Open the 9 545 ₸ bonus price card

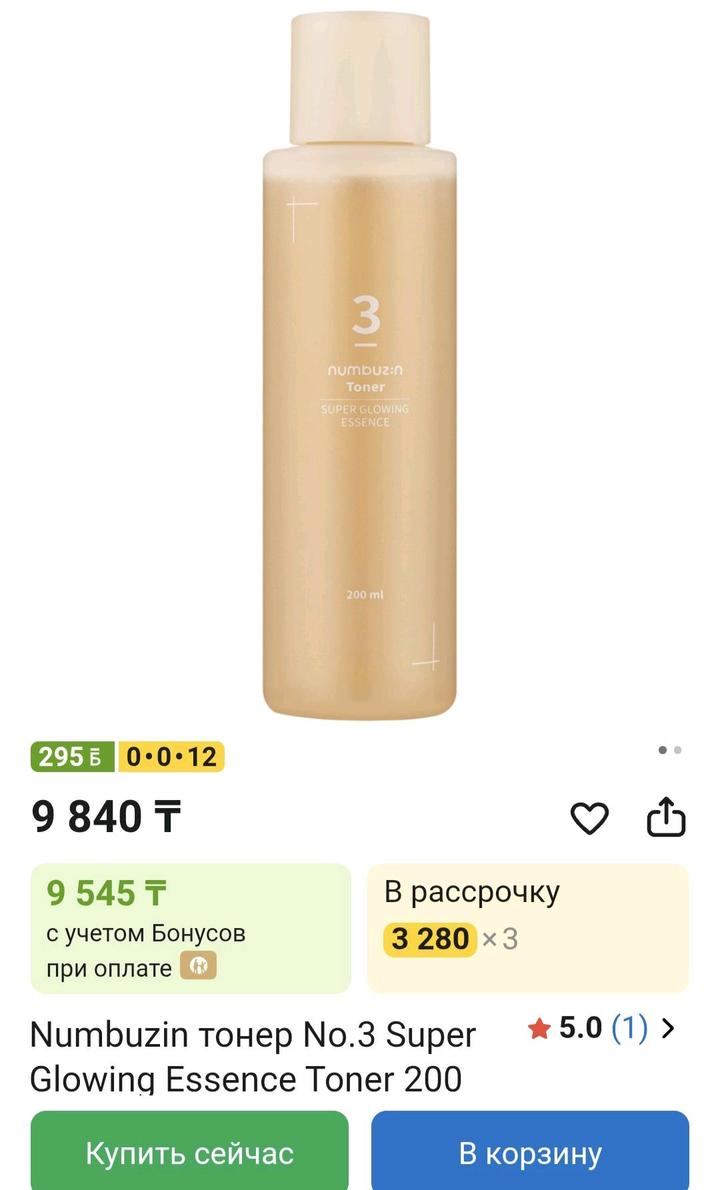point(190,928)
